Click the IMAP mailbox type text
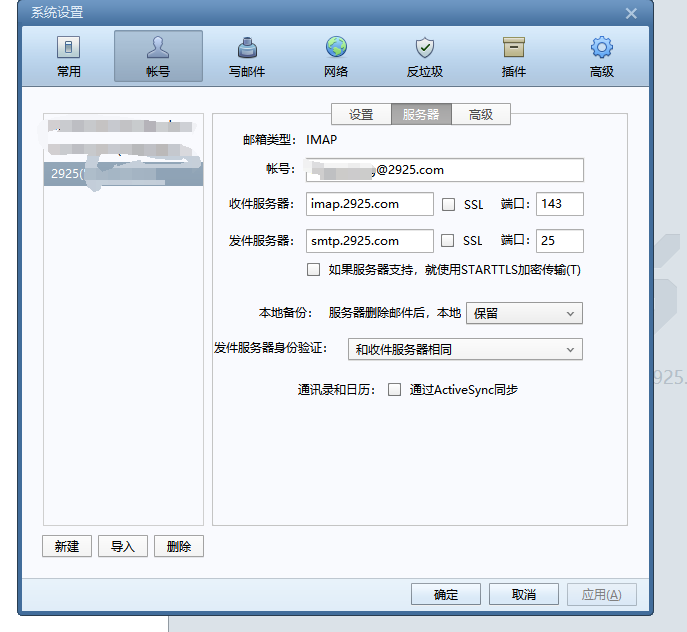Viewport: 687px width, 632px height. 321,140
